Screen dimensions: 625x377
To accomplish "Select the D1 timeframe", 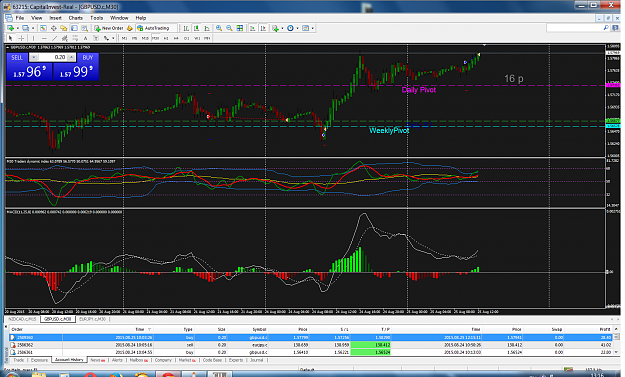I will coord(187,38).
